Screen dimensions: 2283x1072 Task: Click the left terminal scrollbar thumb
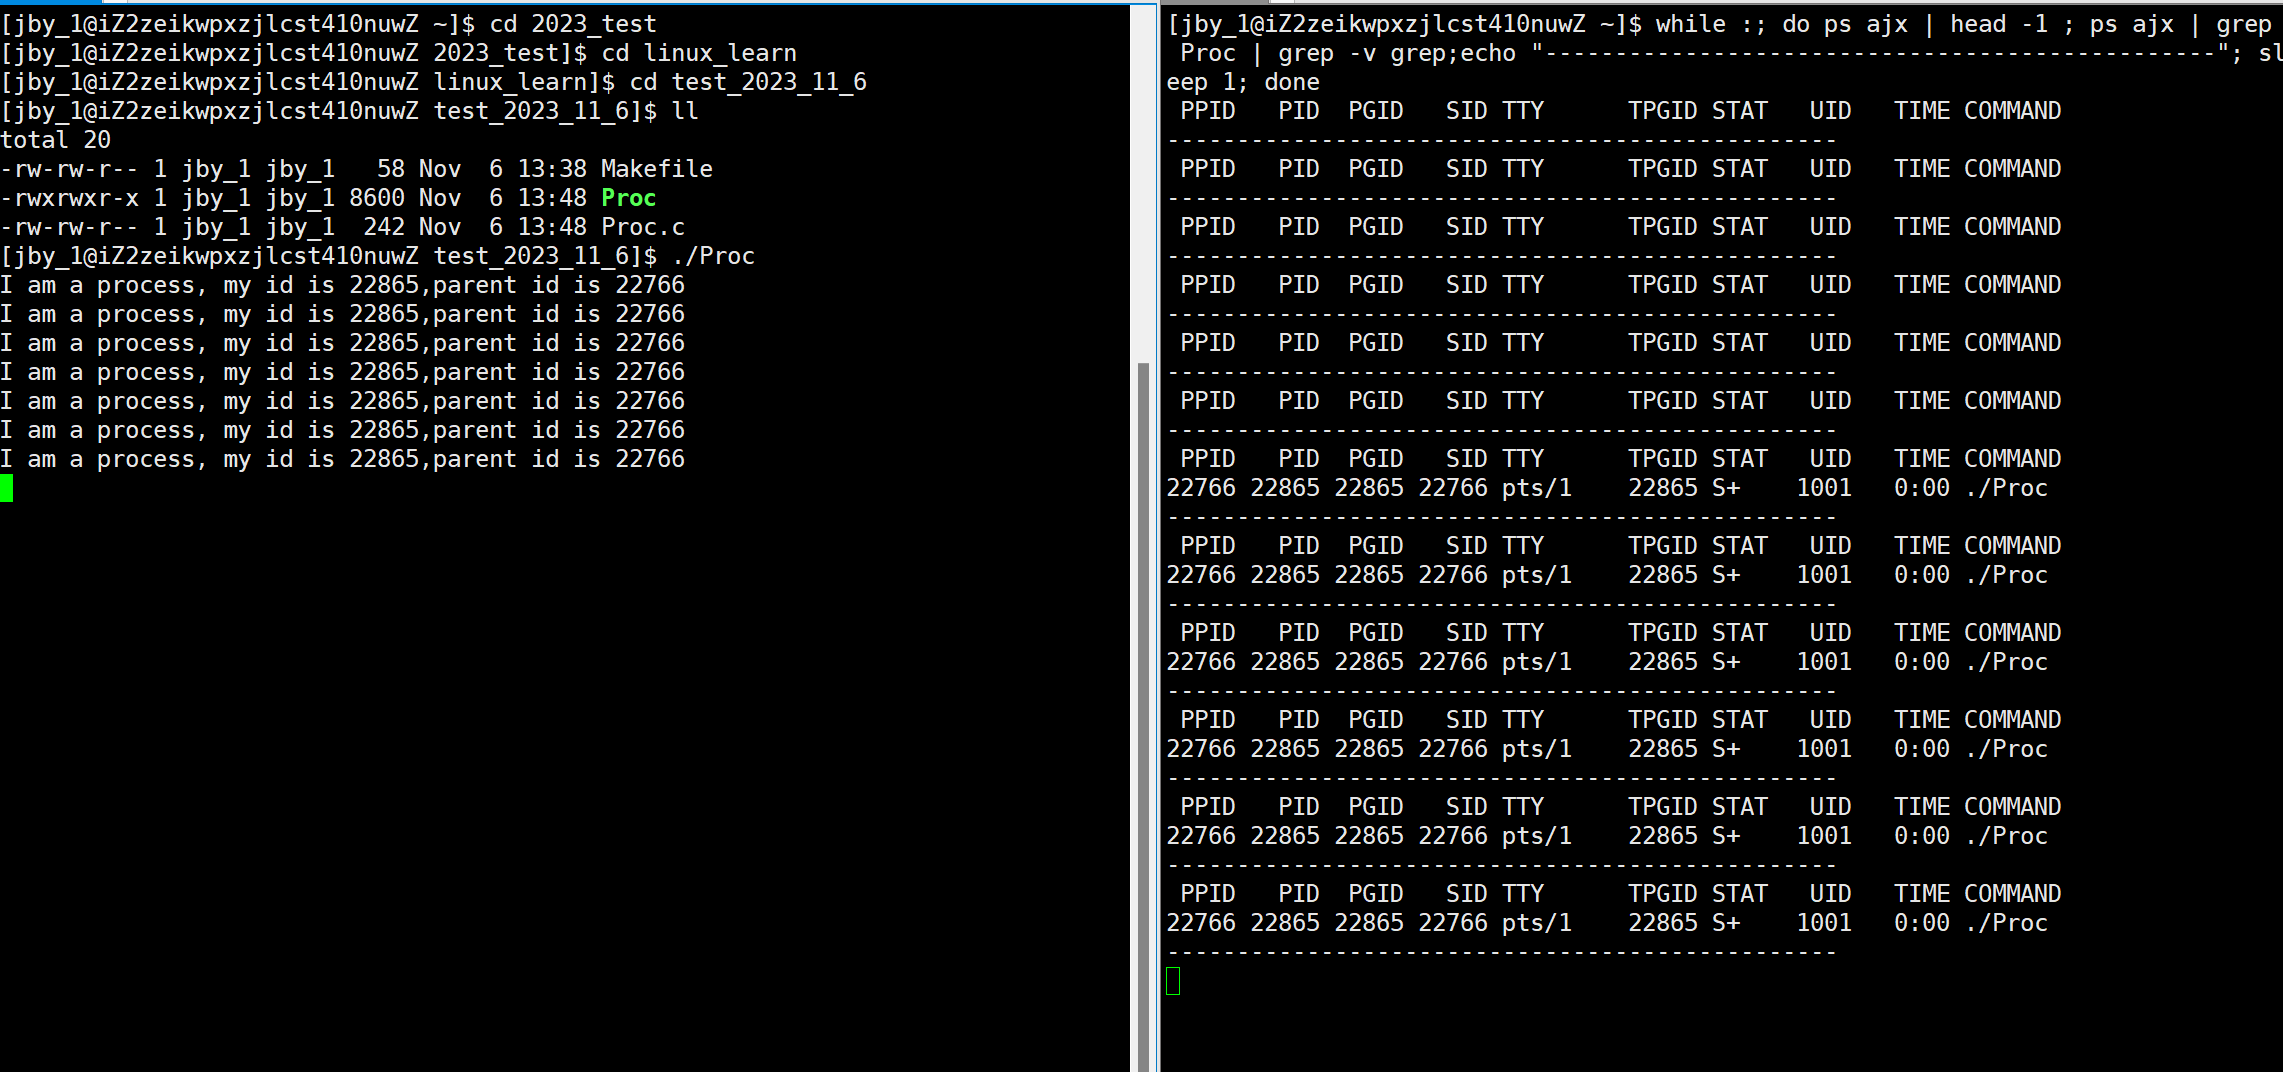click(x=1143, y=716)
